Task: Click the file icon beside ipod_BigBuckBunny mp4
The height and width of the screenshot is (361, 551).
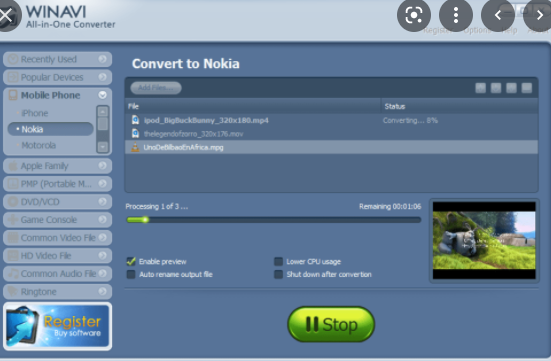Action: coord(135,120)
